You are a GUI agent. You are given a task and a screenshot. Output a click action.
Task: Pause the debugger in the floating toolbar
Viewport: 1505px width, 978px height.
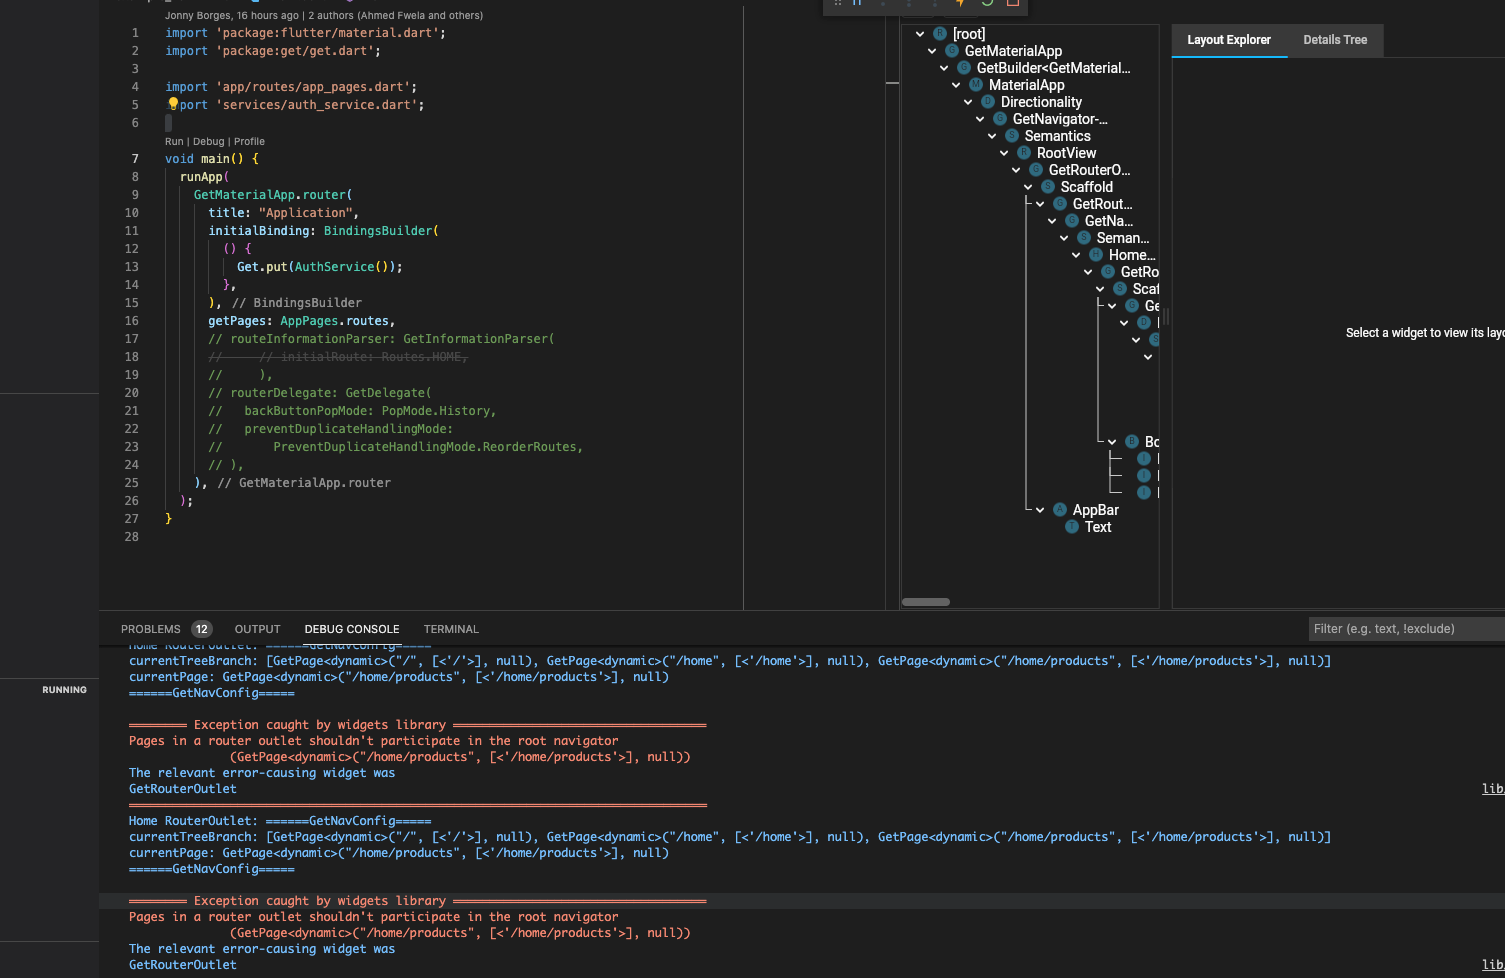coord(856,5)
